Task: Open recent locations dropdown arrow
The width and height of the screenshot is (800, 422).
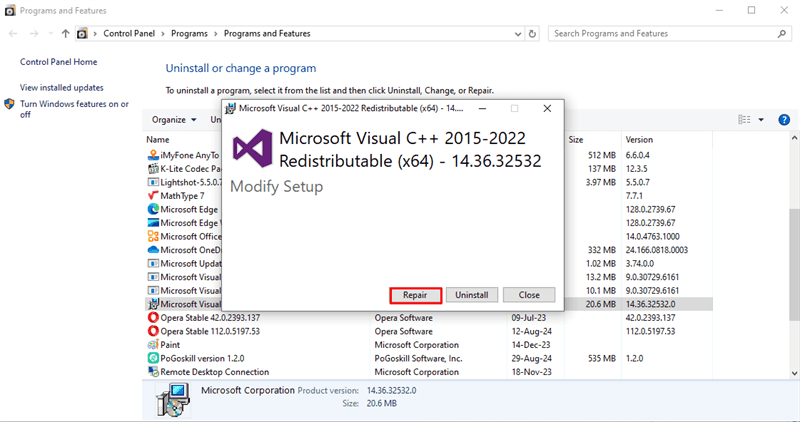Action: click(x=50, y=34)
